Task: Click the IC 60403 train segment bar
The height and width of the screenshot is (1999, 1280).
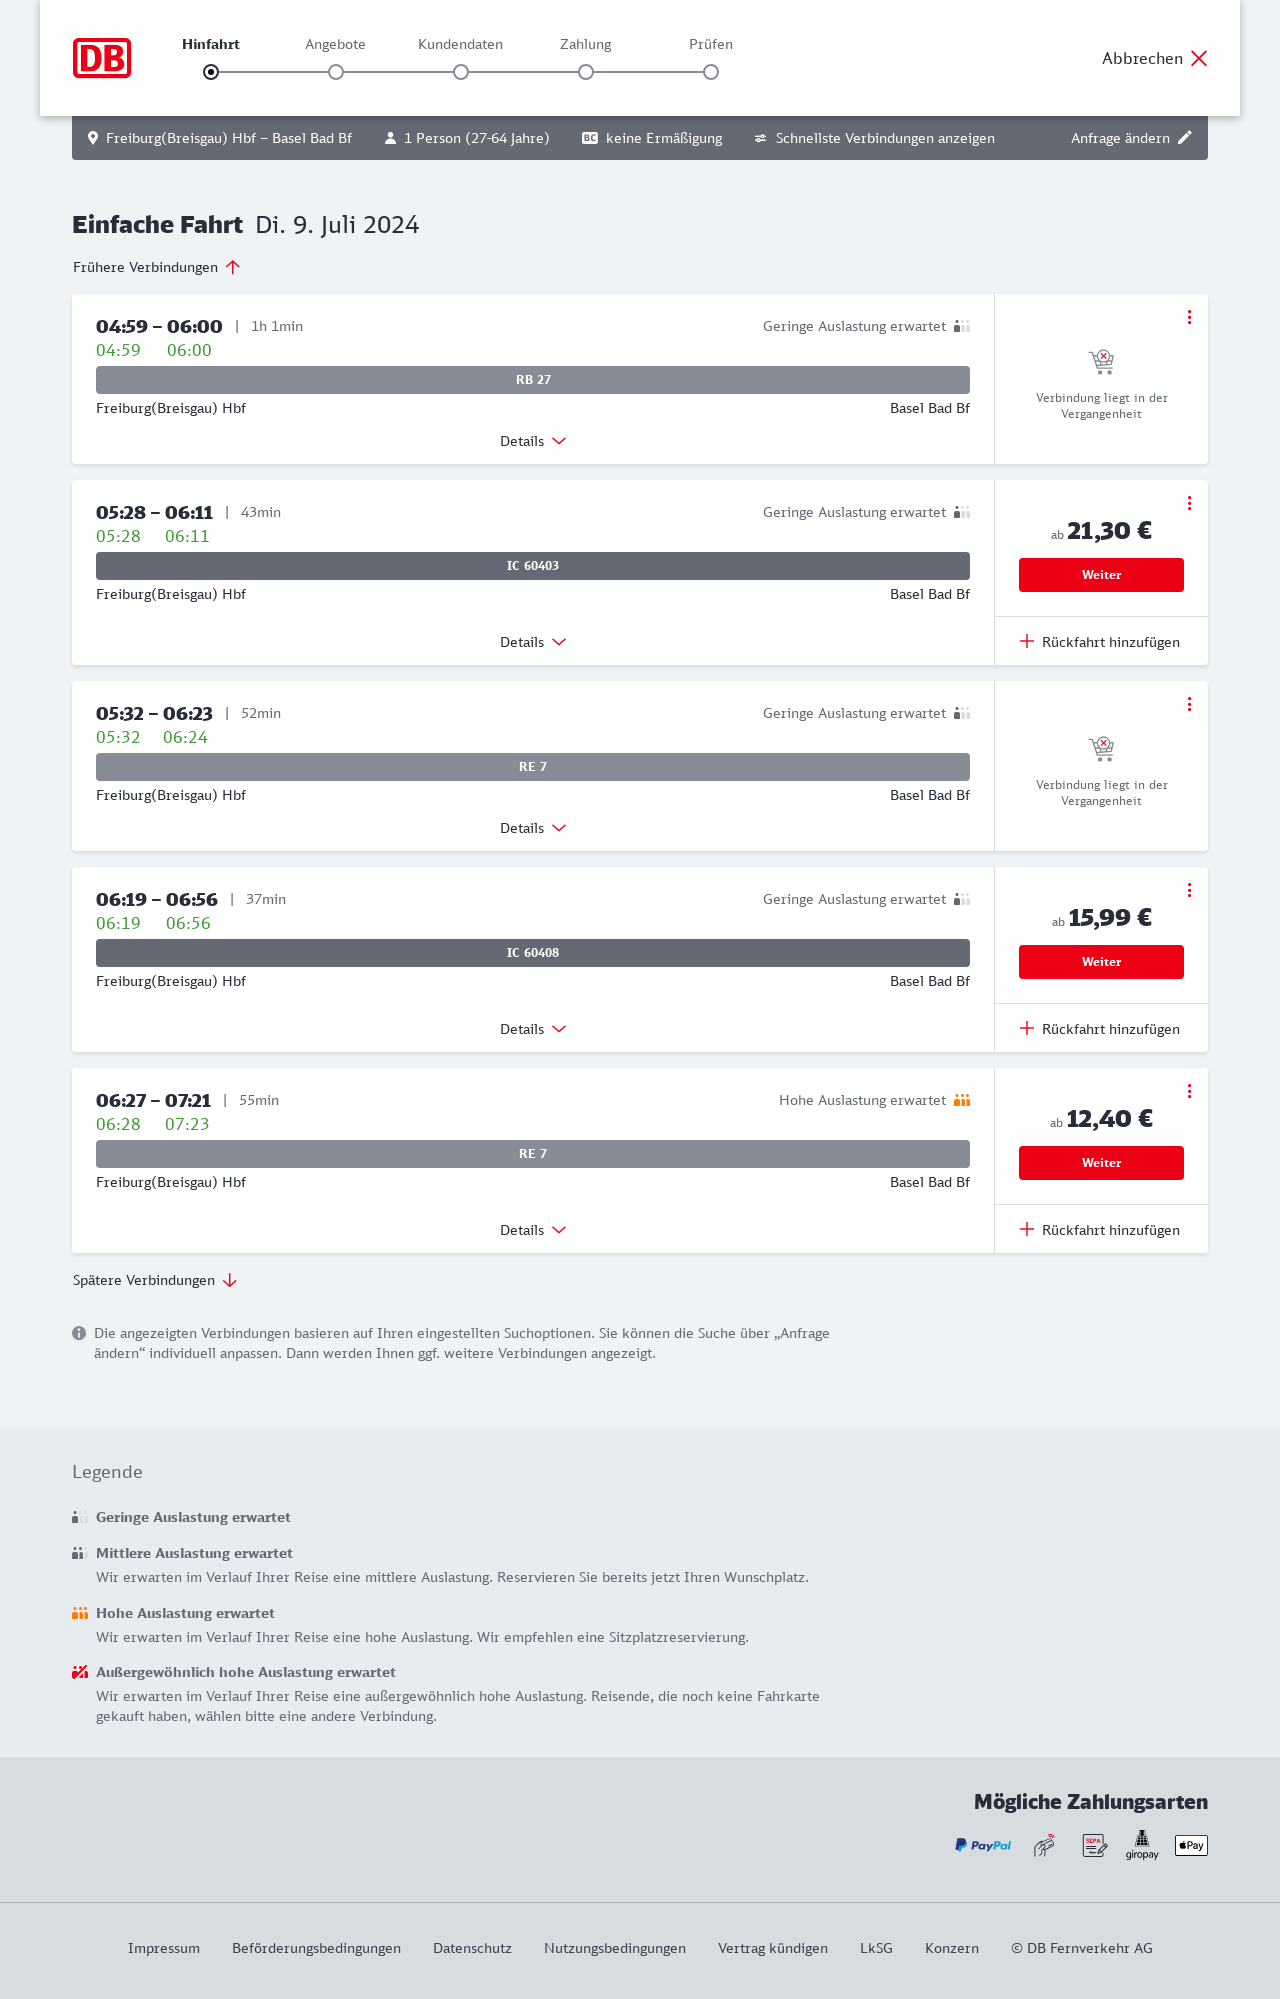Action: (x=533, y=566)
